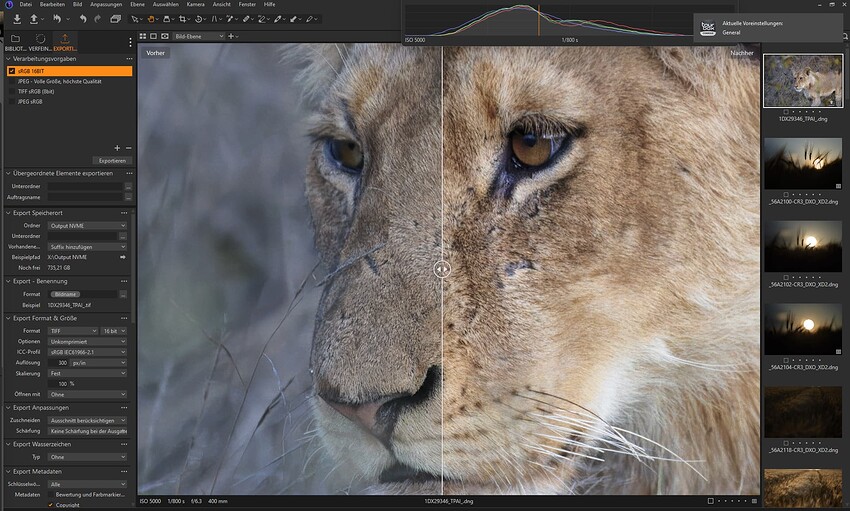The height and width of the screenshot is (511, 850).
Task: Uncheck the sRGB 16BIT recipe checkbox
Action: (x=11, y=71)
